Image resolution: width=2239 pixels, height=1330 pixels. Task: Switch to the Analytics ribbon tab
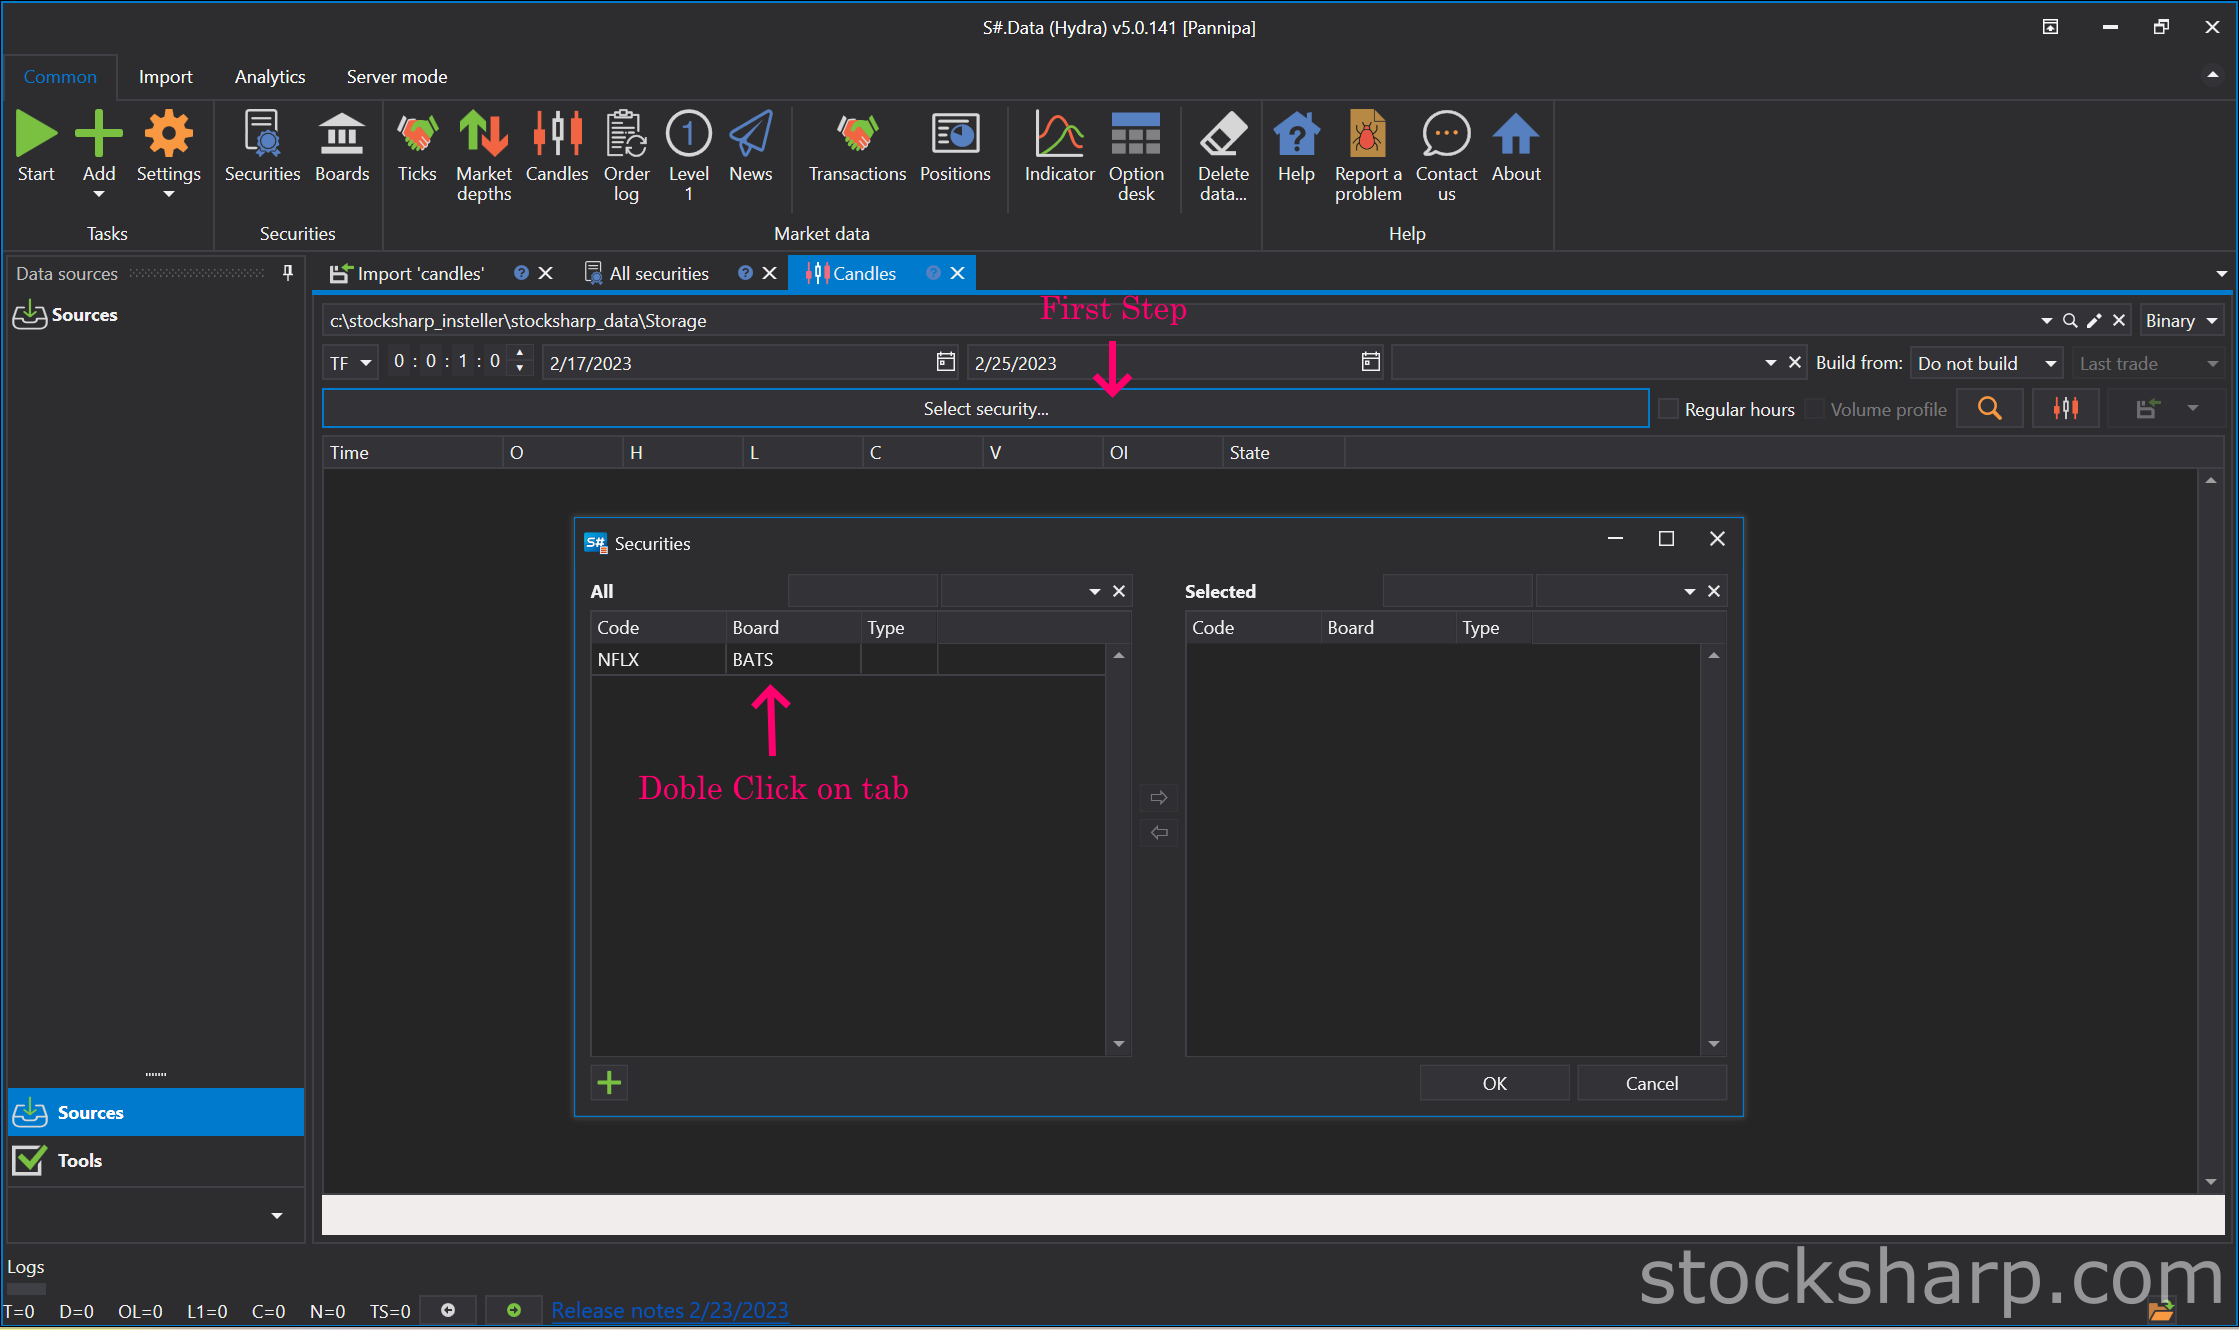270,77
